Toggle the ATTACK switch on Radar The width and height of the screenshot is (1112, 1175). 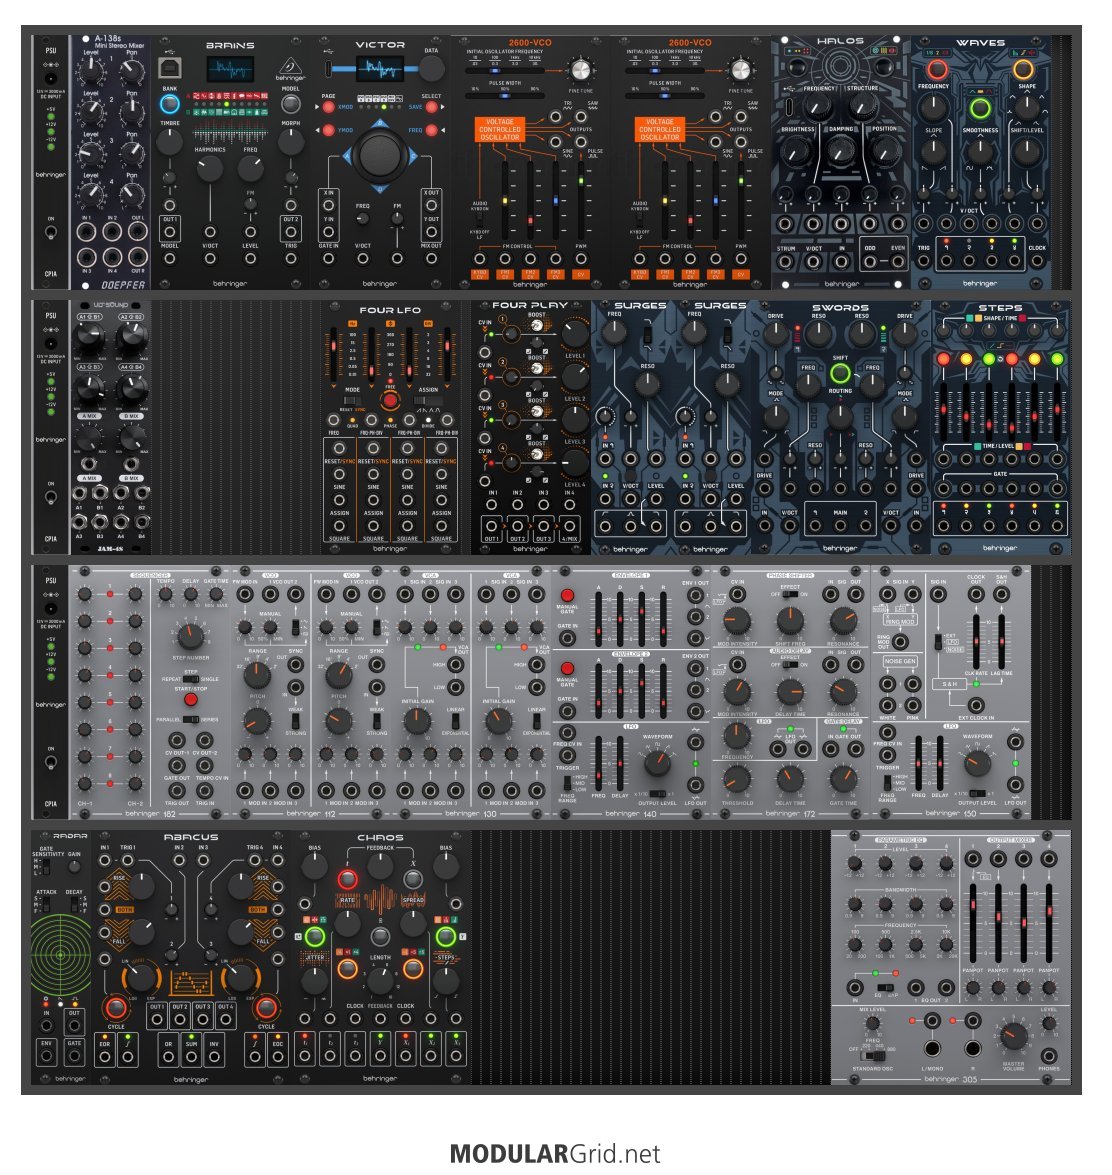pyautogui.click(x=46, y=904)
